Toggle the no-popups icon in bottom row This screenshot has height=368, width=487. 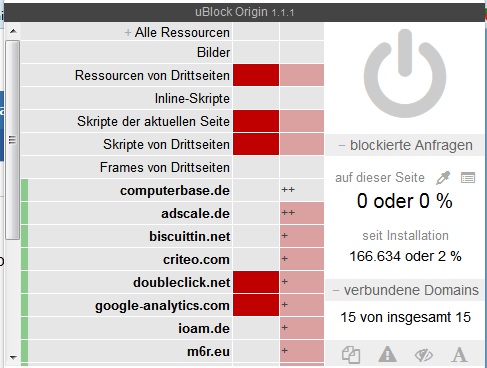point(351,354)
